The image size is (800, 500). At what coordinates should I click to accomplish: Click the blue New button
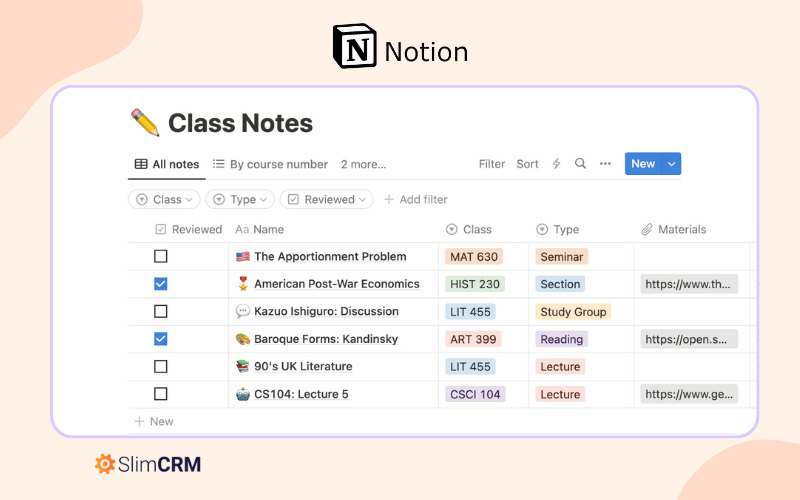point(643,164)
